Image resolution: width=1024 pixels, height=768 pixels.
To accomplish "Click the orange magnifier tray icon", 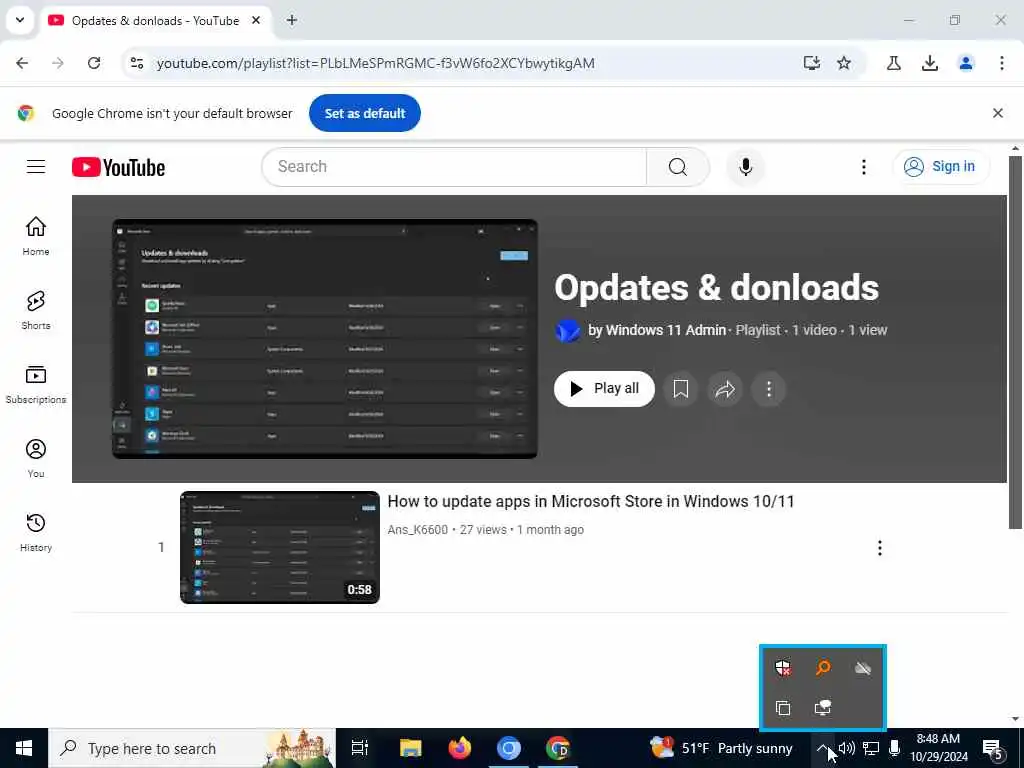I will [x=823, y=668].
